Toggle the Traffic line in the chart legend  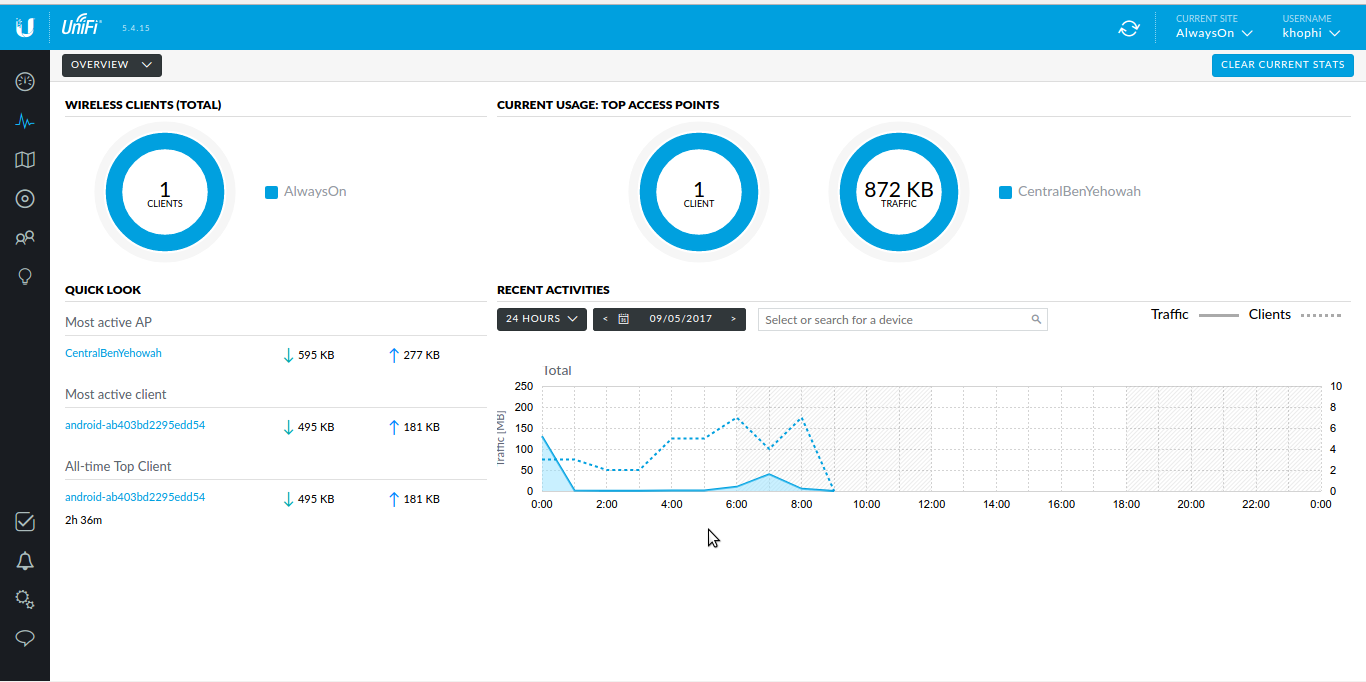click(x=1218, y=314)
